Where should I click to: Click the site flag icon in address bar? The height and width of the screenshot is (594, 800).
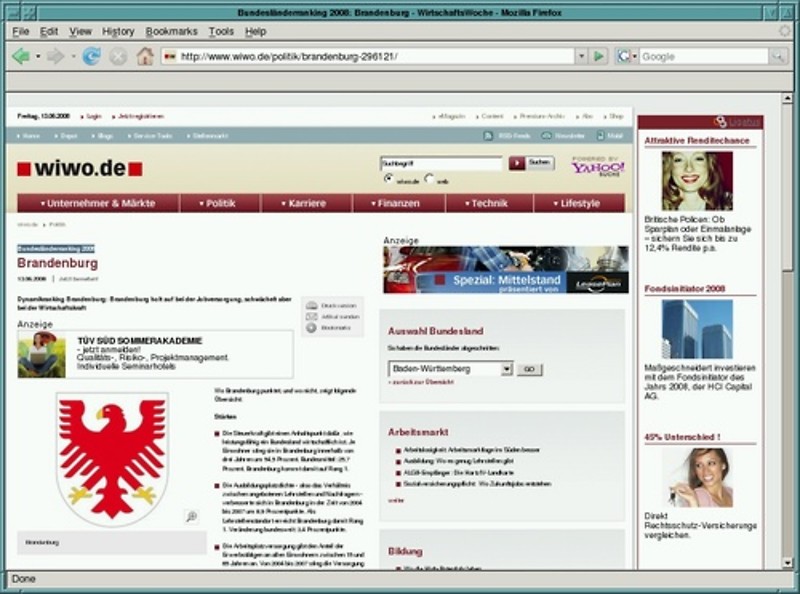(170, 57)
